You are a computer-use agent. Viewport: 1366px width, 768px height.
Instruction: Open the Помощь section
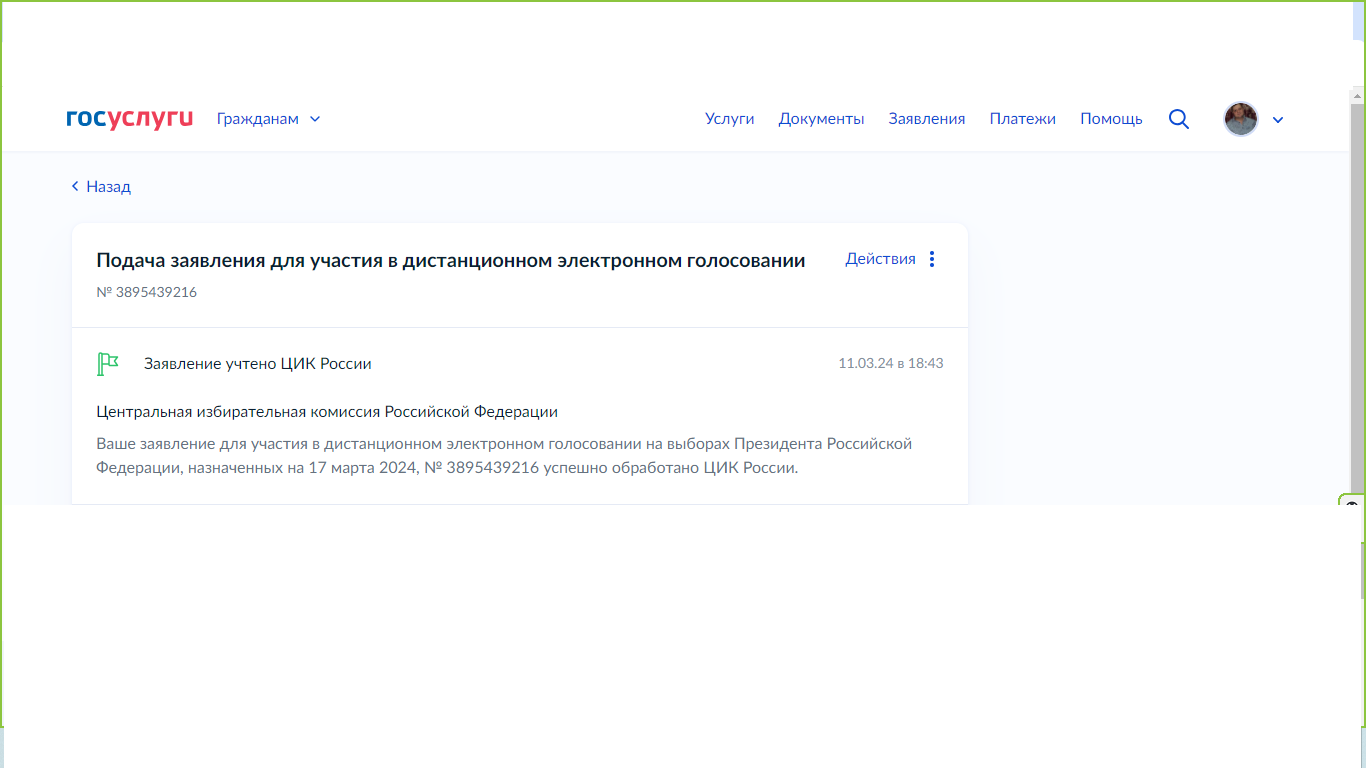tap(1111, 119)
